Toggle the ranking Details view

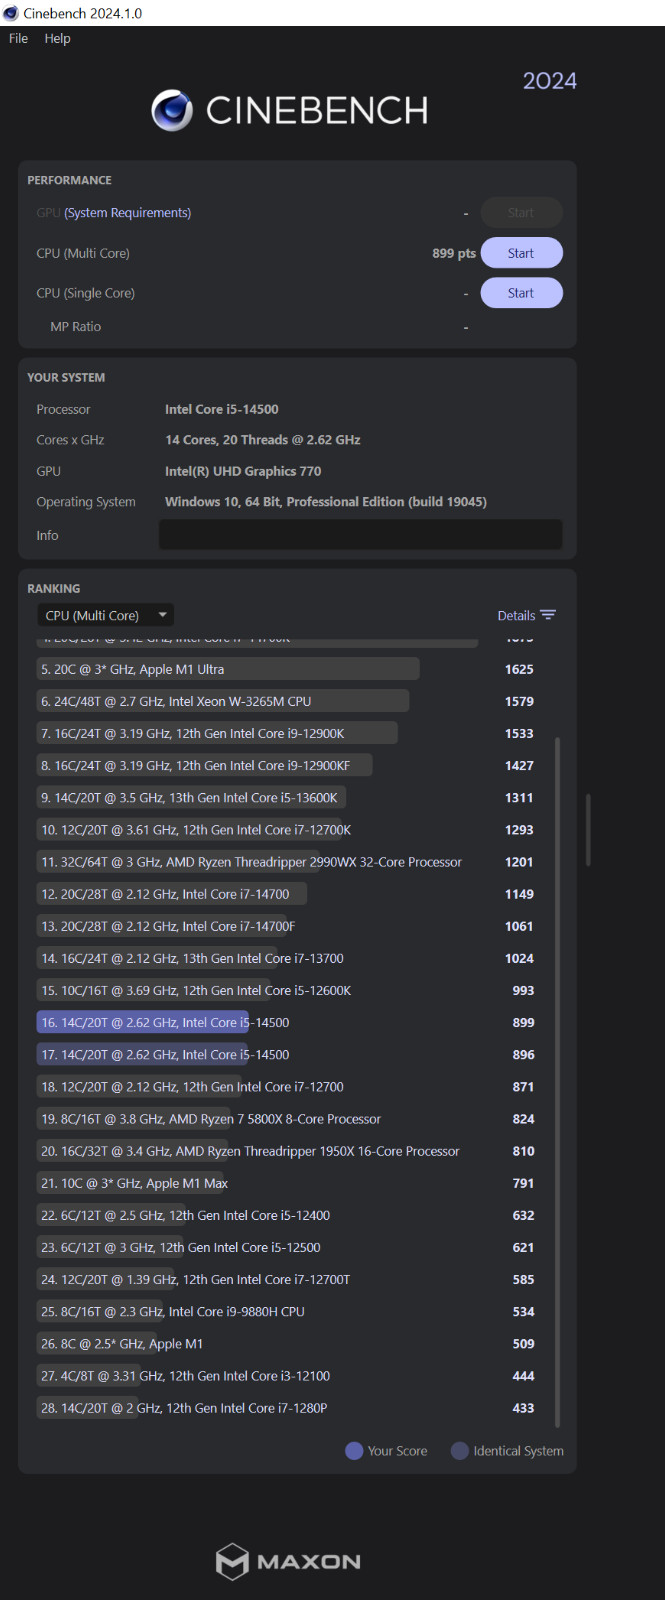click(526, 616)
